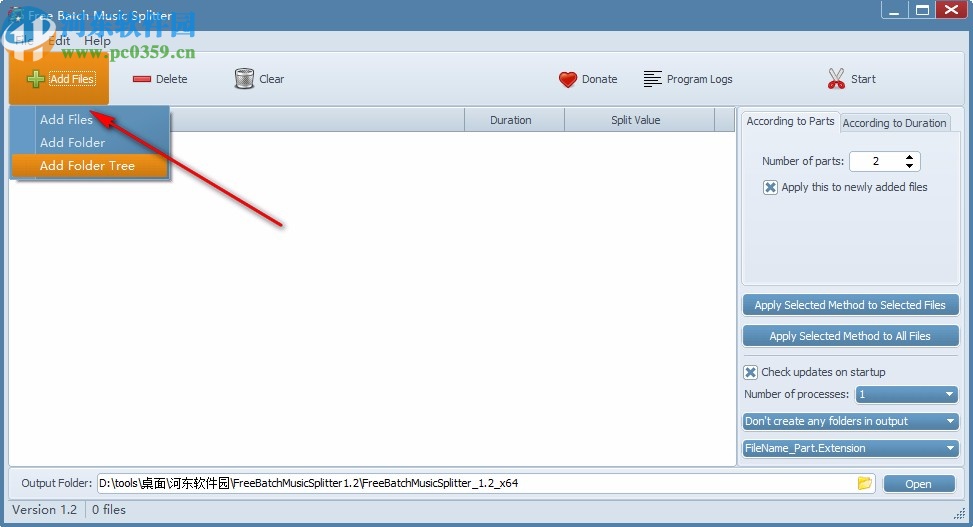Minimize the Free Batch Music Splitter window

coord(894,11)
